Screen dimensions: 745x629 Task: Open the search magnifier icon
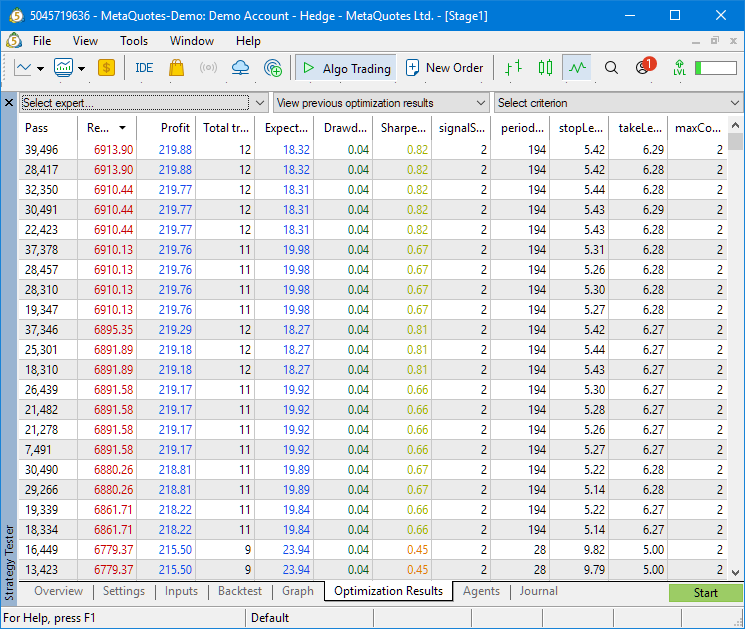612,68
